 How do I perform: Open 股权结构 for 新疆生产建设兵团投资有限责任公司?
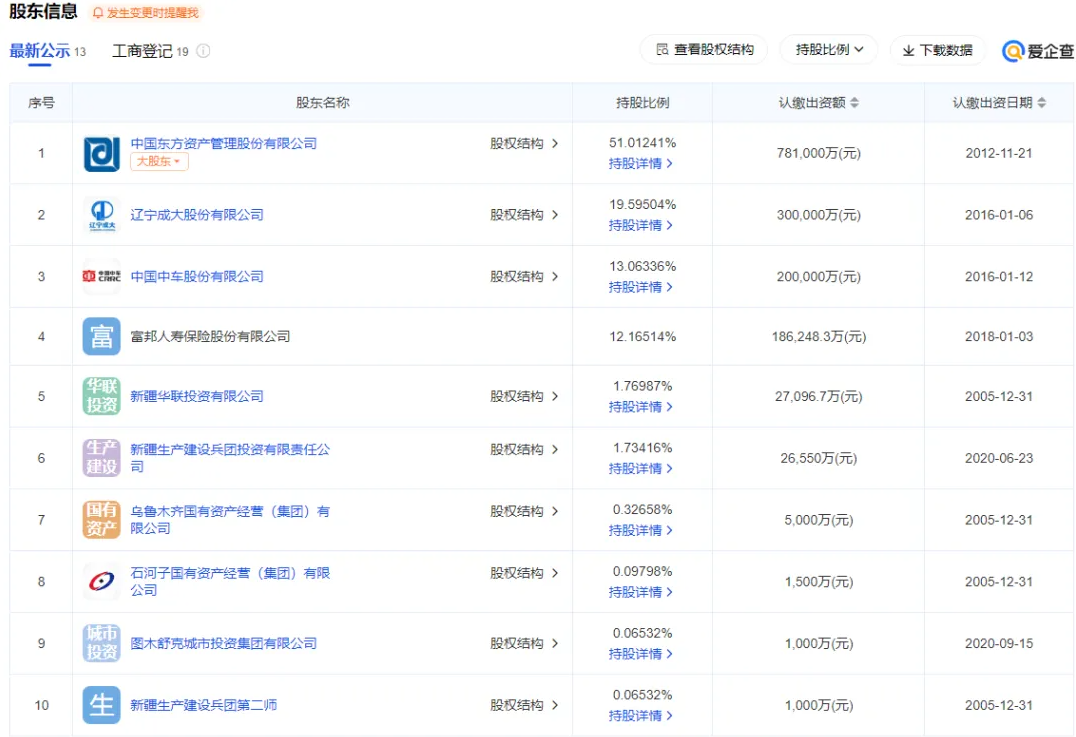click(x=524, y=449)
